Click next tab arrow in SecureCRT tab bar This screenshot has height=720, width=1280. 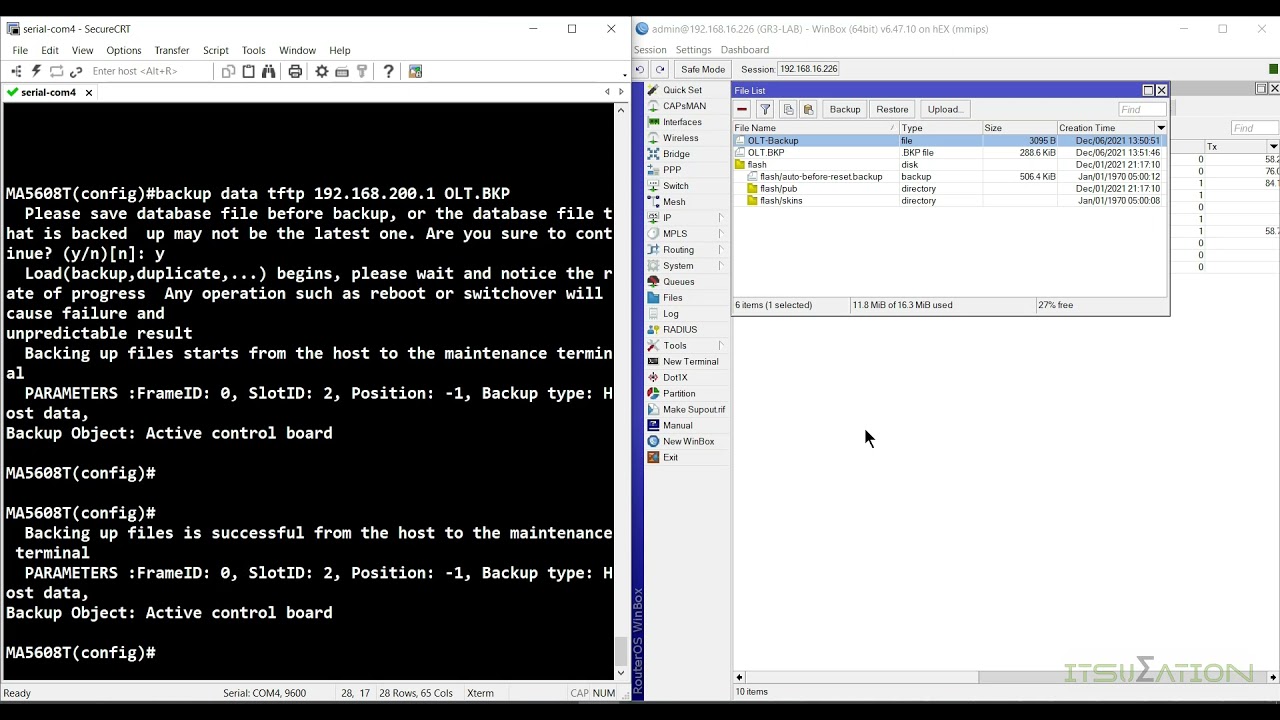[621, 92]
